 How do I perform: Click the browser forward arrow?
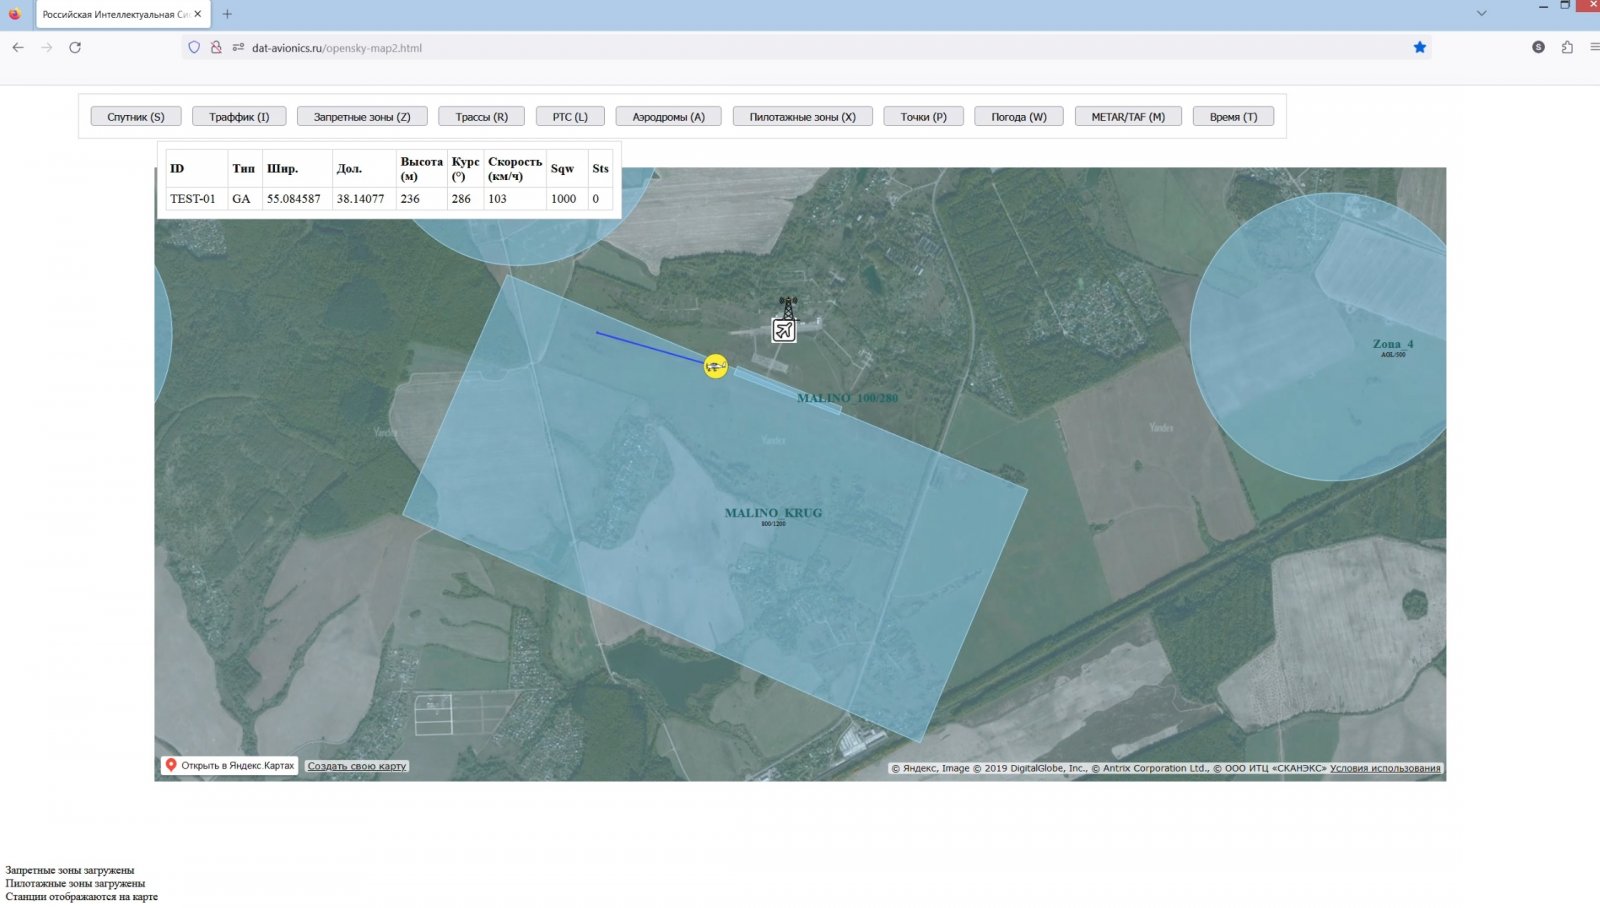click(x=46, y=47)
